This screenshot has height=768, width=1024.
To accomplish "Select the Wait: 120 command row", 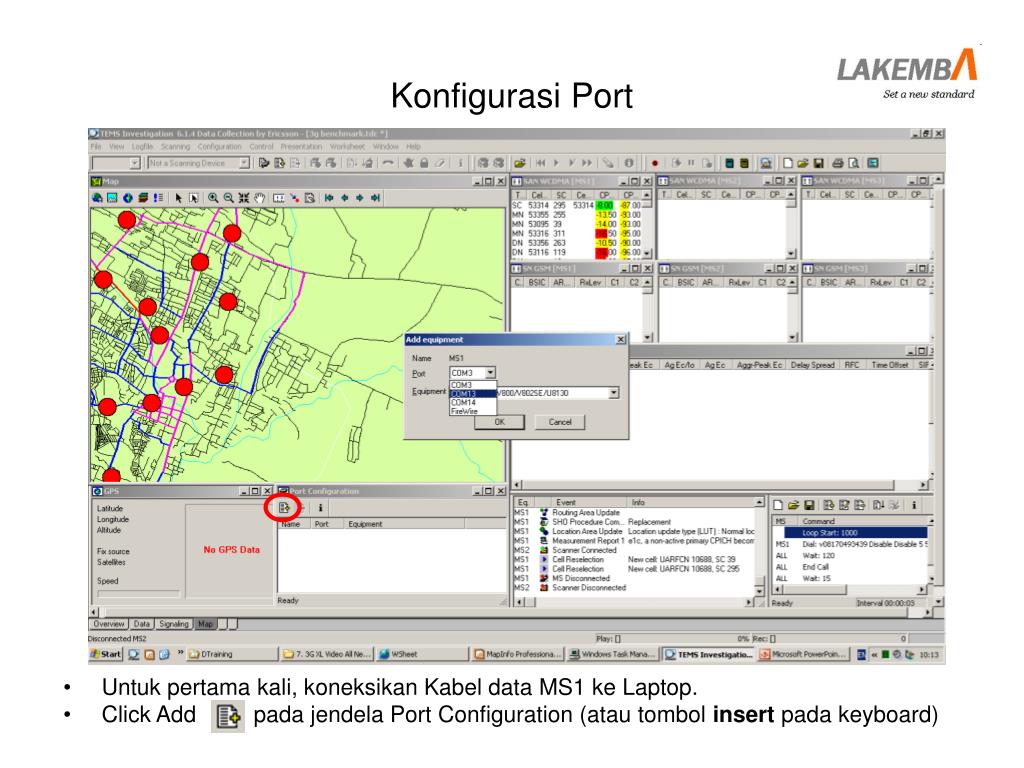I will click(850, 556).
